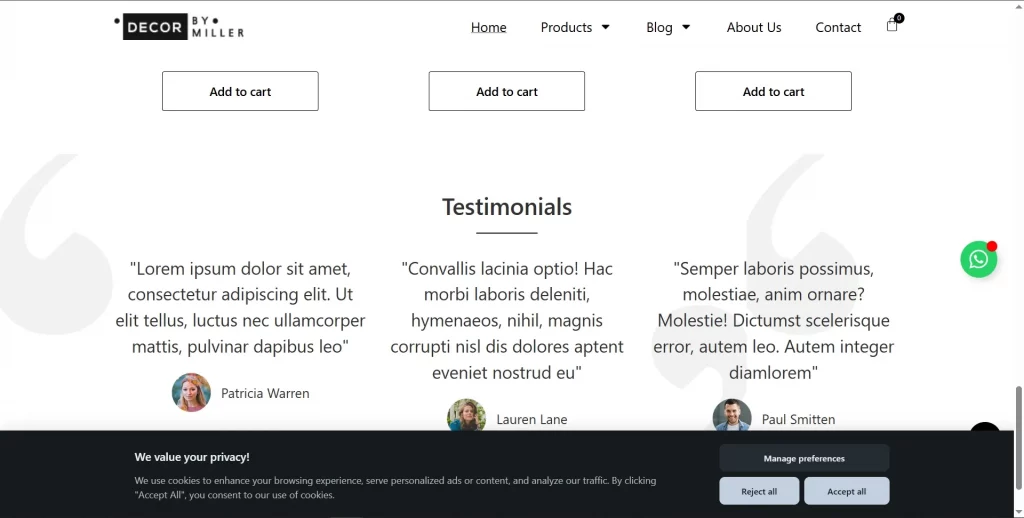Click the first Add to cart button
1024x518 pixels.
point(240,91)
